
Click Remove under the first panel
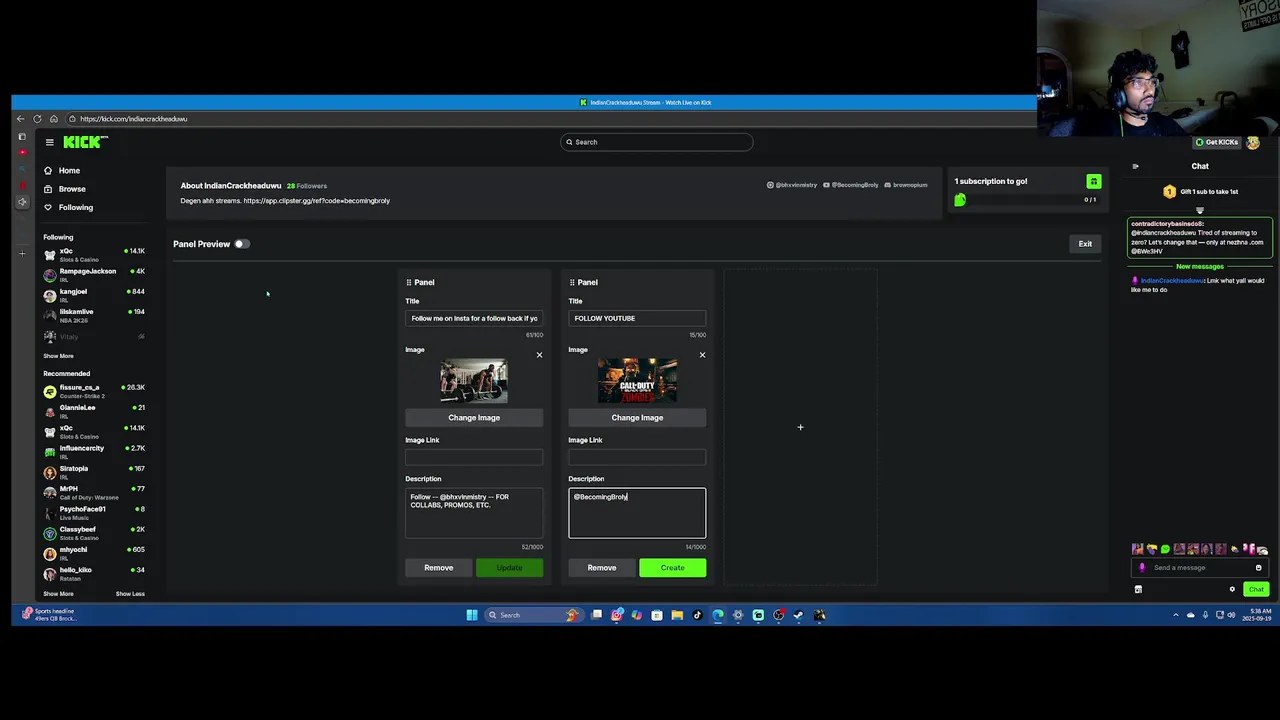tap(438, 568)
